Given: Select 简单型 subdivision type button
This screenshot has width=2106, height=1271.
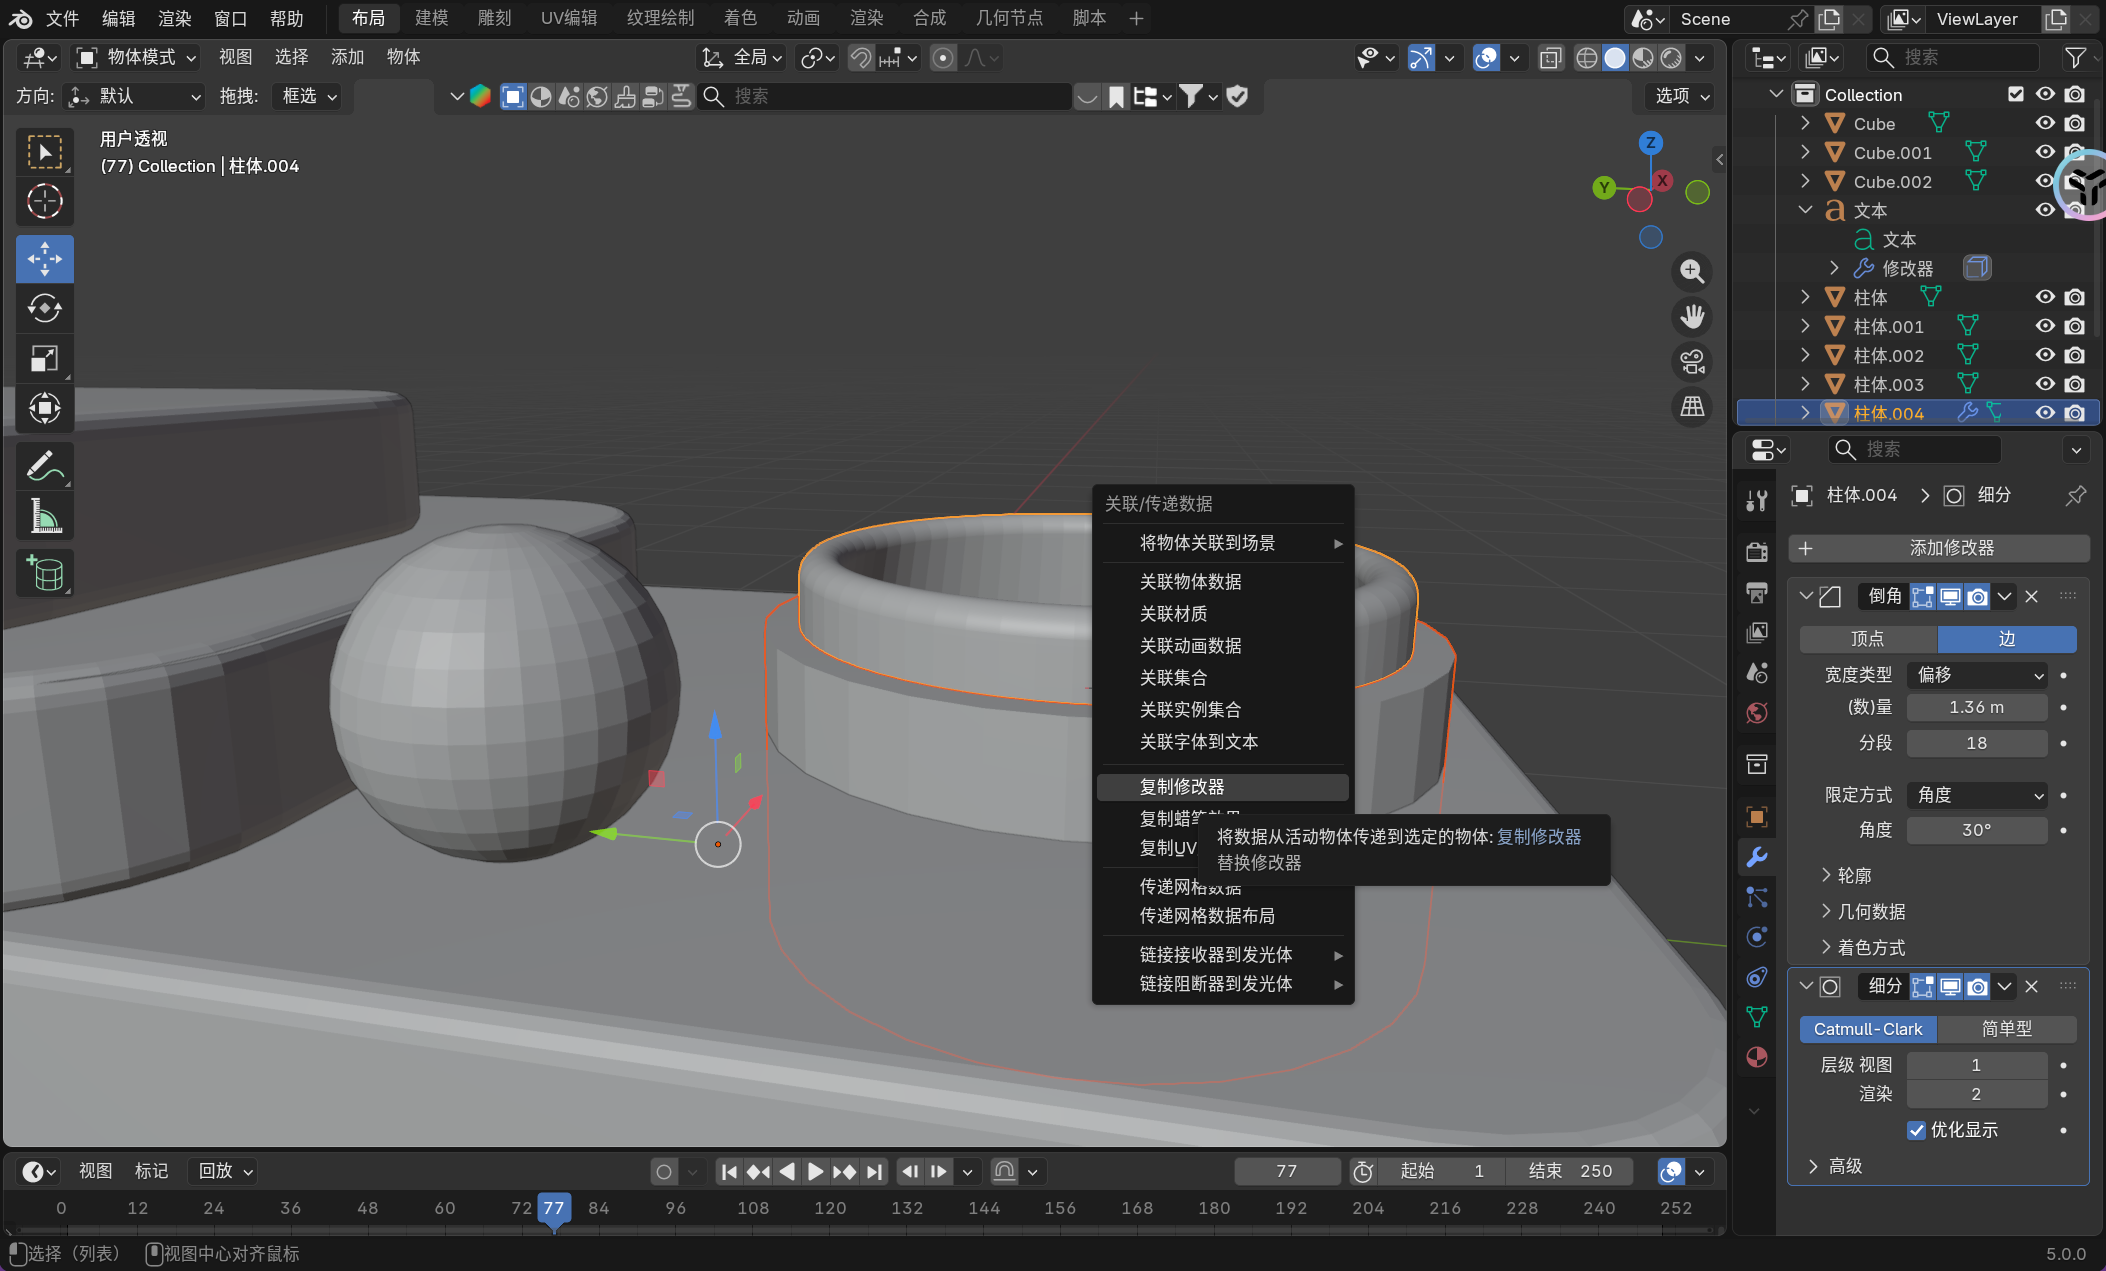Looking at the screenshot, I should (x=2006, y=1029).
